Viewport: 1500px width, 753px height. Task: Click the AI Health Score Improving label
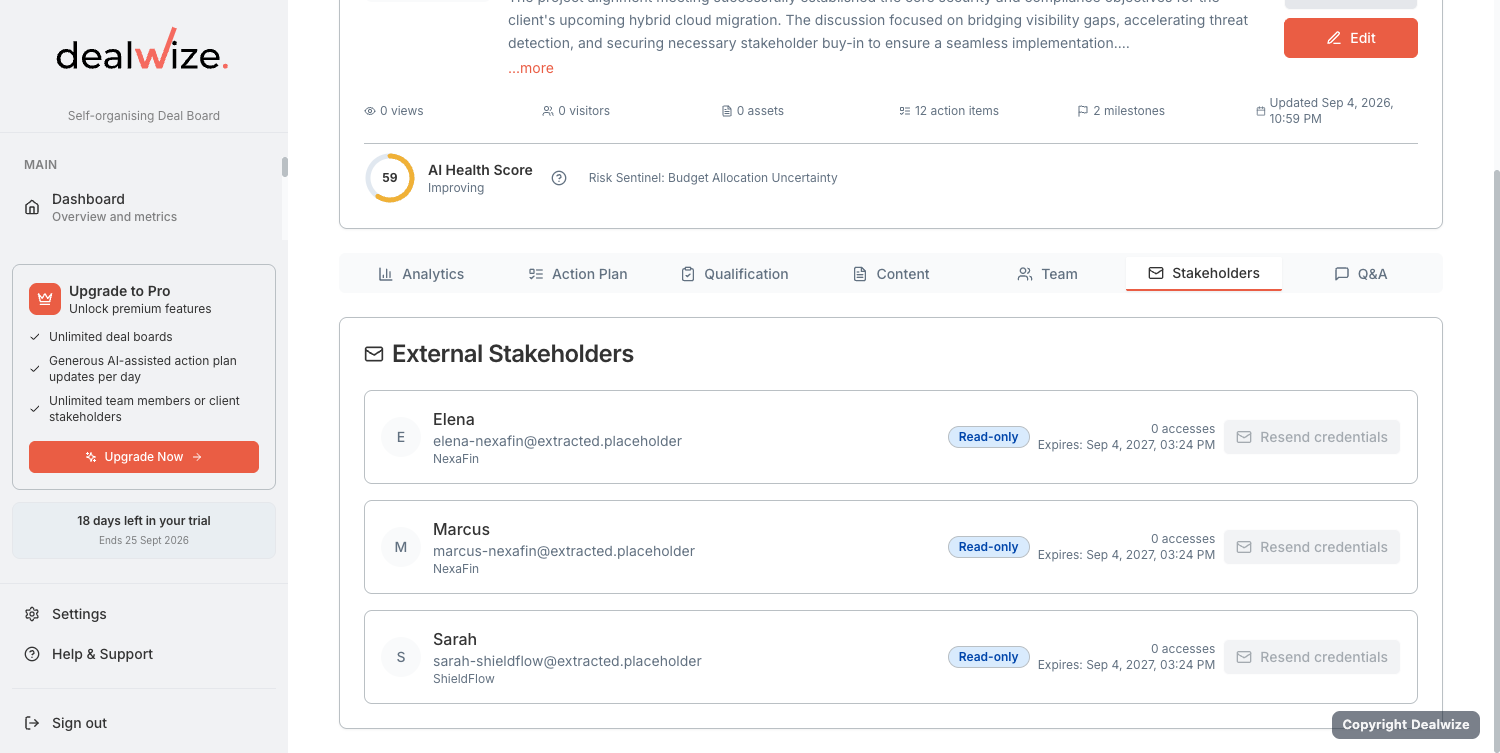(x=456, y=188)
